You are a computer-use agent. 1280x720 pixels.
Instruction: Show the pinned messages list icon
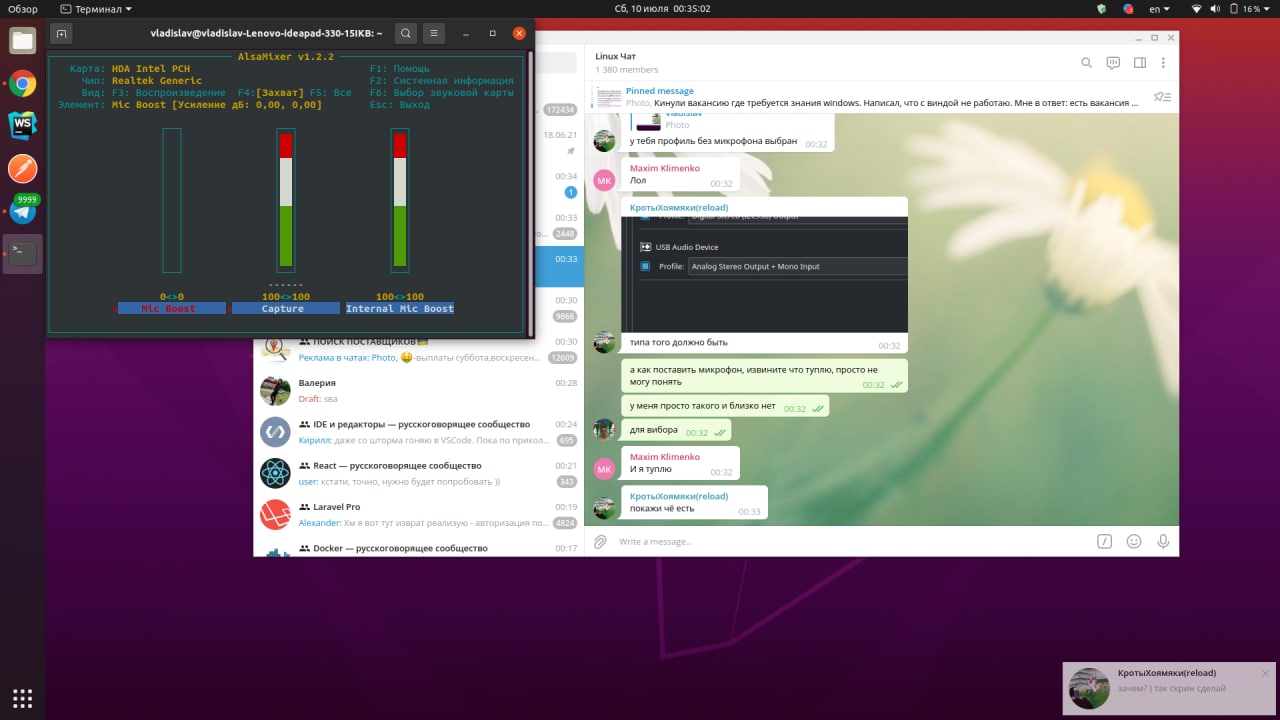pos(1161,97)
